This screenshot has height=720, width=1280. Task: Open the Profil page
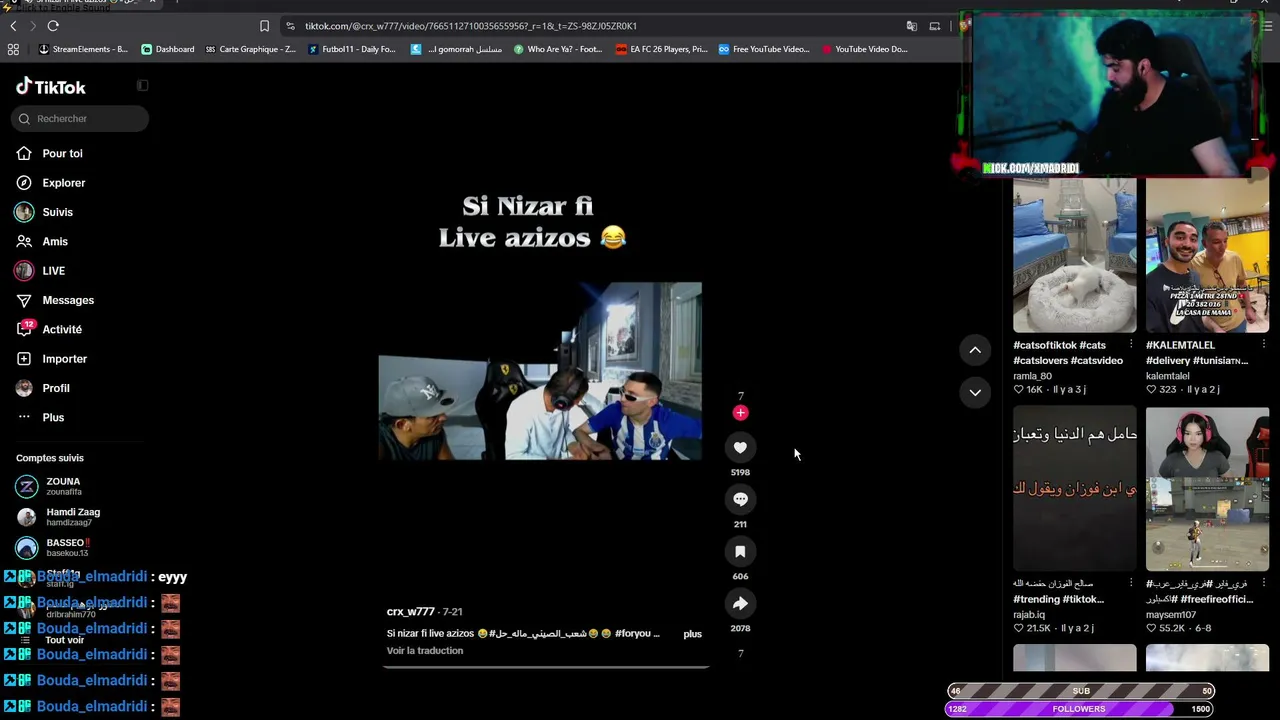pos(56,388)
